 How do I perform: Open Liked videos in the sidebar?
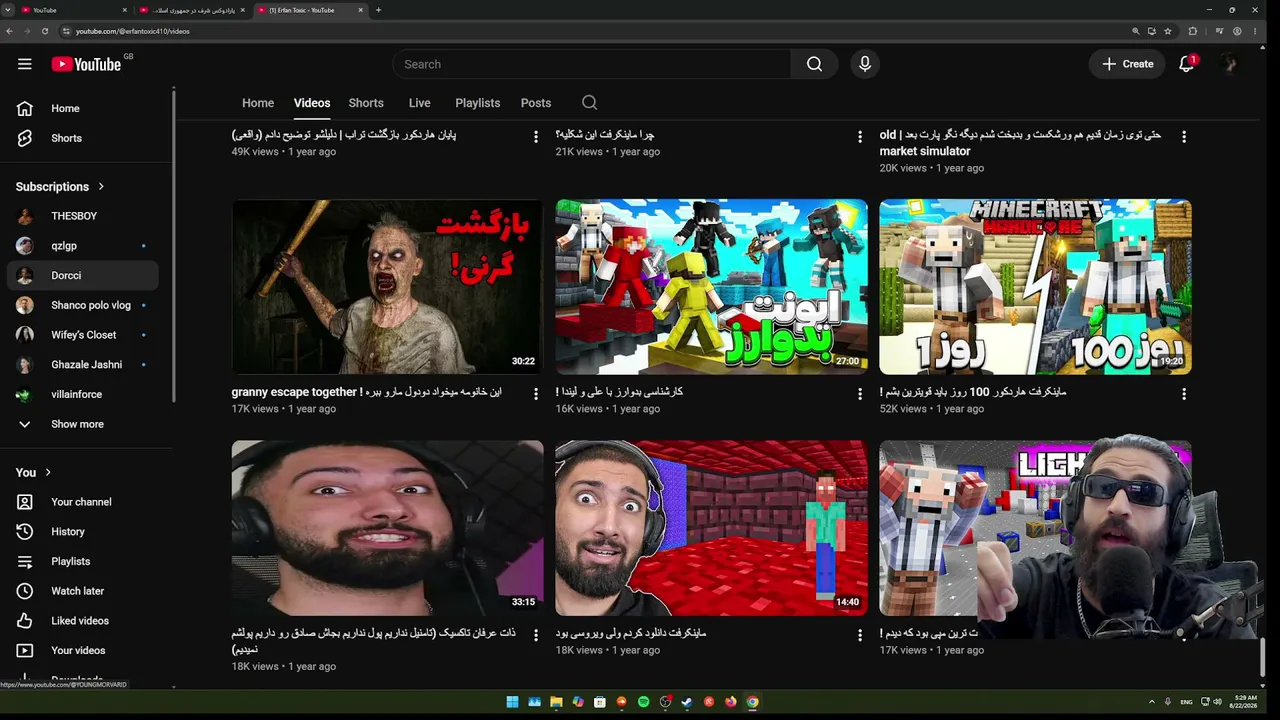82,621
